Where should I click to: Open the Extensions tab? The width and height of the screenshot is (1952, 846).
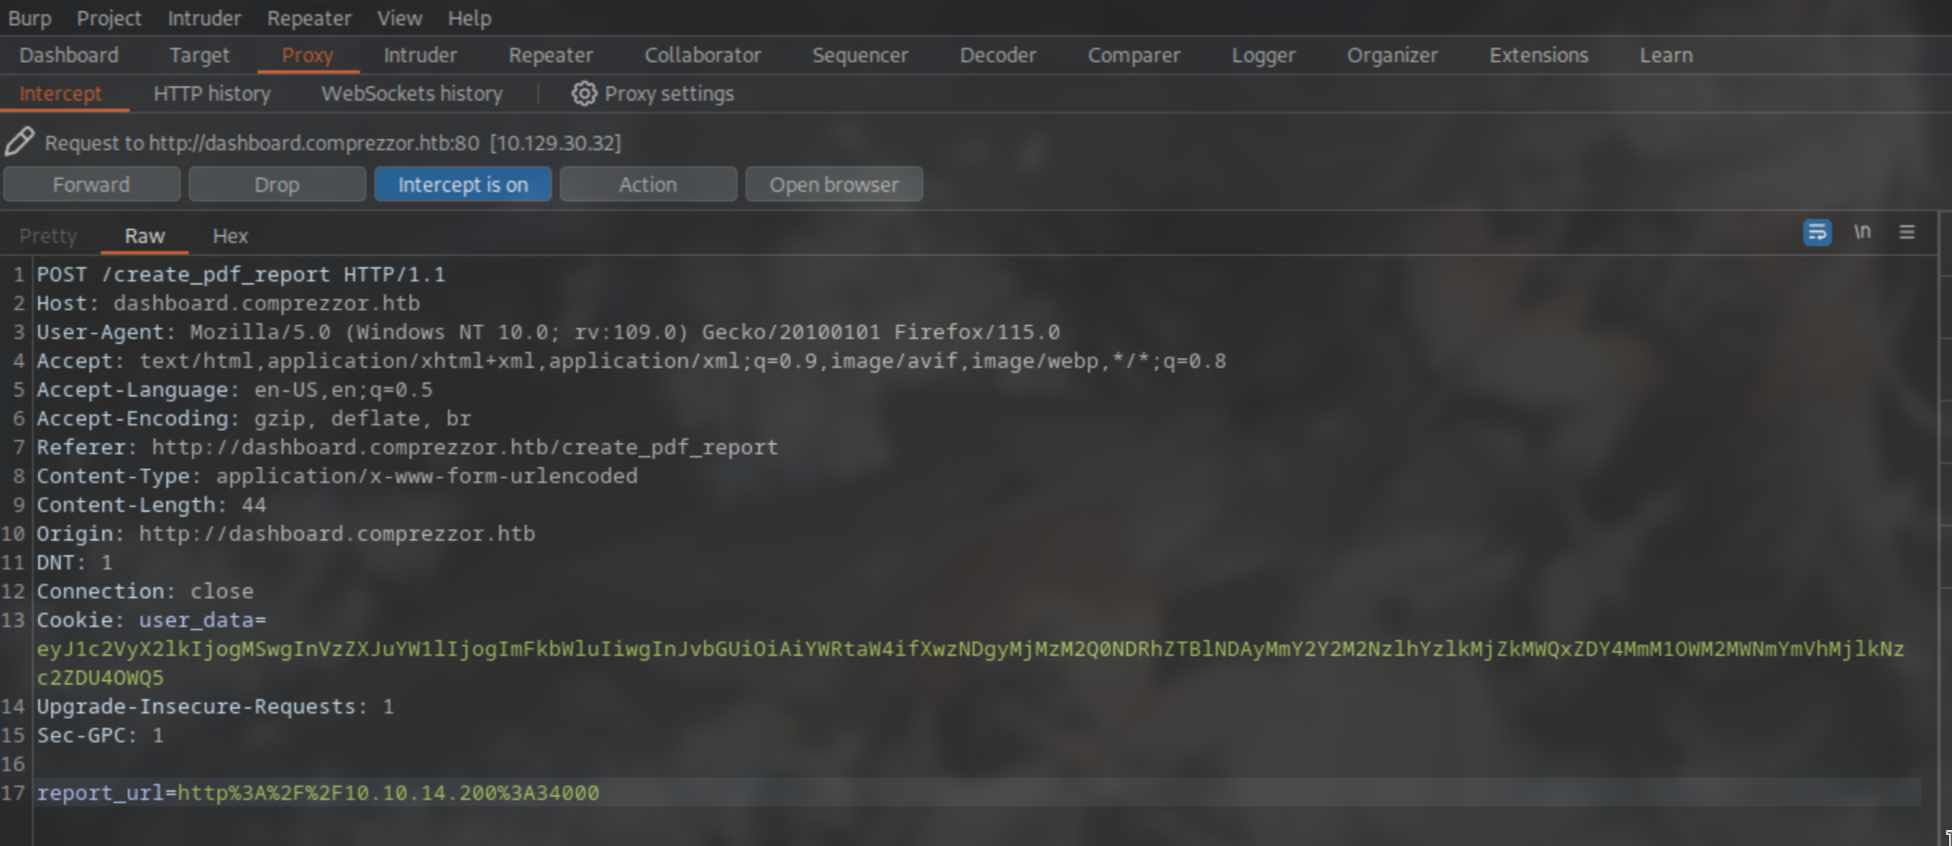coord(1539,55)
